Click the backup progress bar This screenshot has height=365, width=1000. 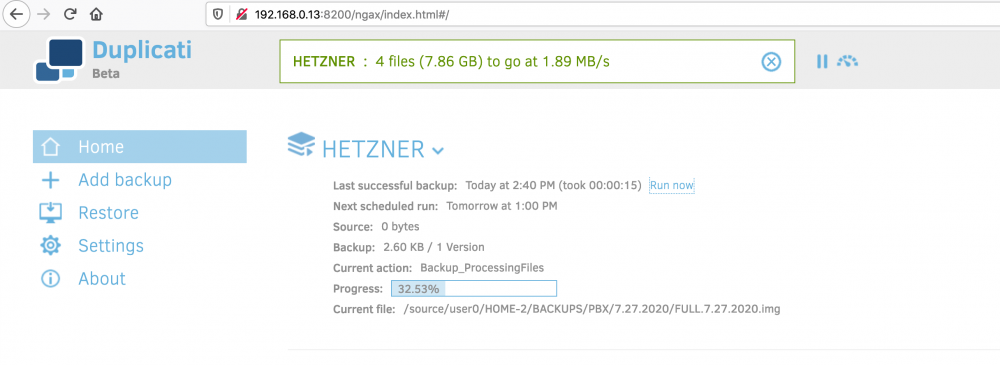[x=474, y=288]
